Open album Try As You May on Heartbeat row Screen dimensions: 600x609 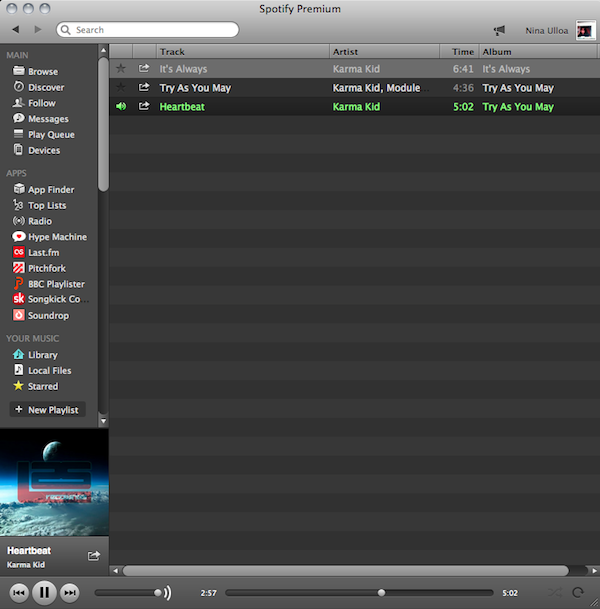[518, 107]
